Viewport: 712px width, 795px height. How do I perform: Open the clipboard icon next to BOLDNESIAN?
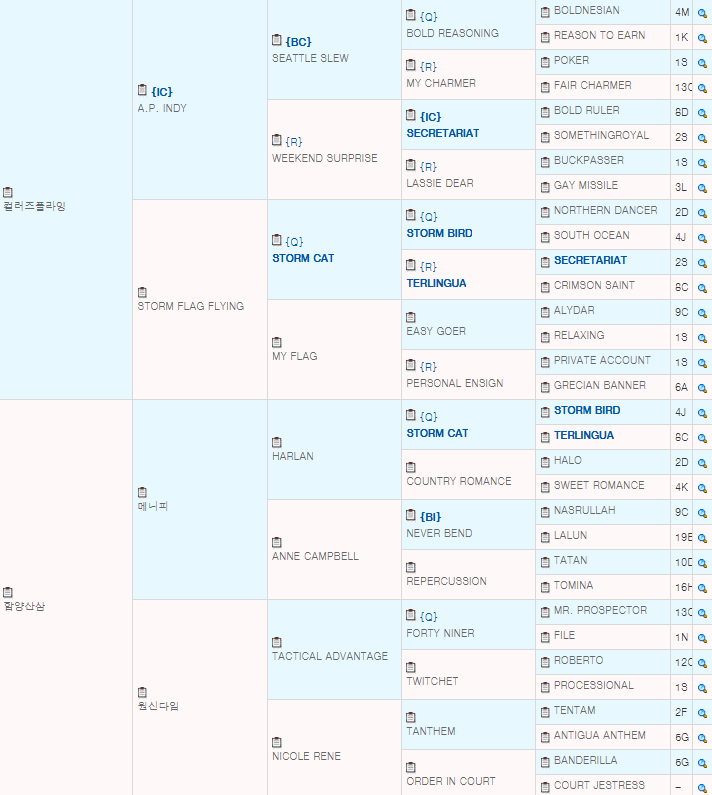pos(545,12)
